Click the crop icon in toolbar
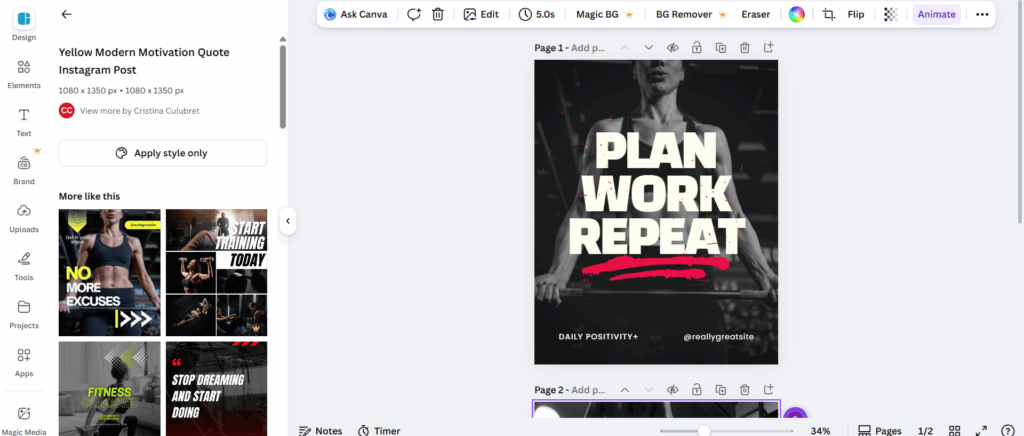The image size is (1024, 436). click(828, 14)
